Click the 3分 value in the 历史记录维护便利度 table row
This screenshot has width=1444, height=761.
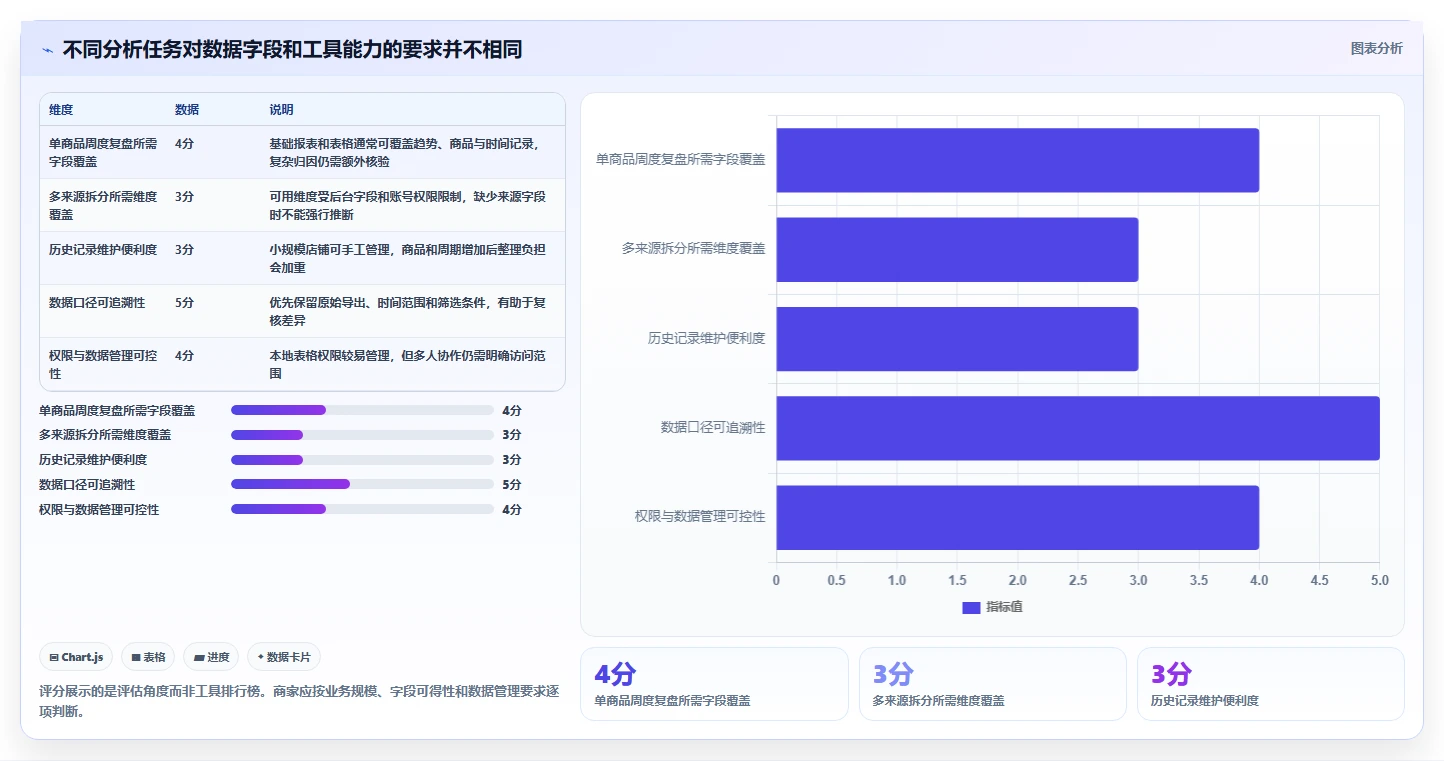(184, 249)
